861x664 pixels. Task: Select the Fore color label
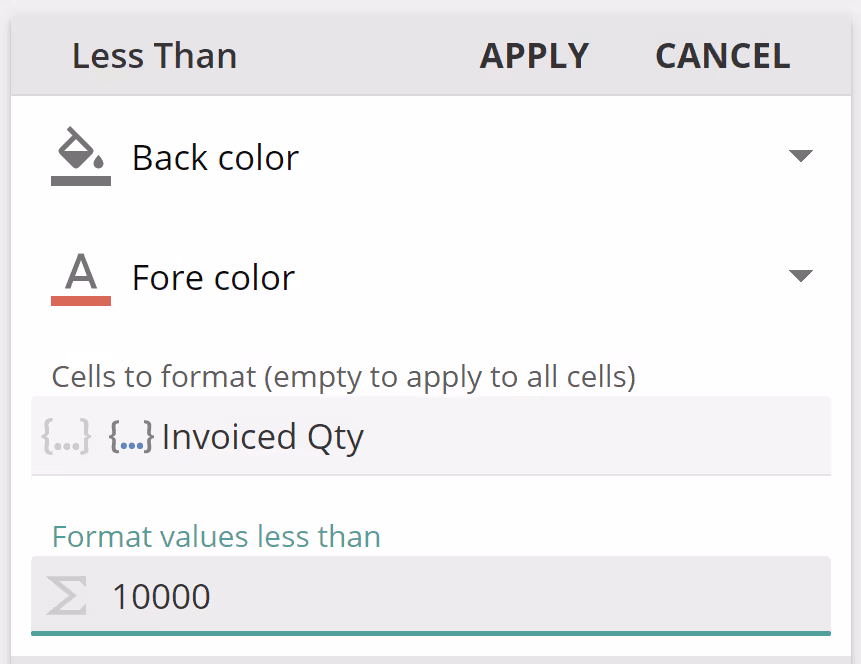(x=213, y=278)
